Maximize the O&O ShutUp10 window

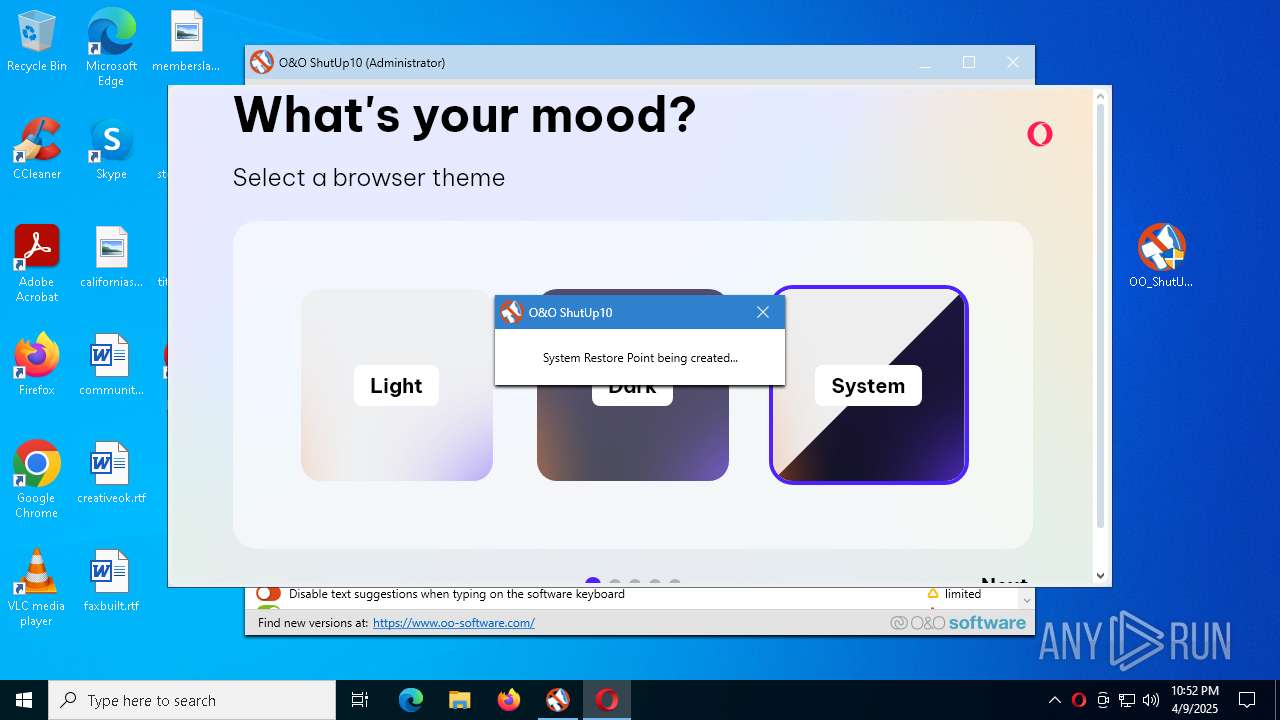pos(969,62)
